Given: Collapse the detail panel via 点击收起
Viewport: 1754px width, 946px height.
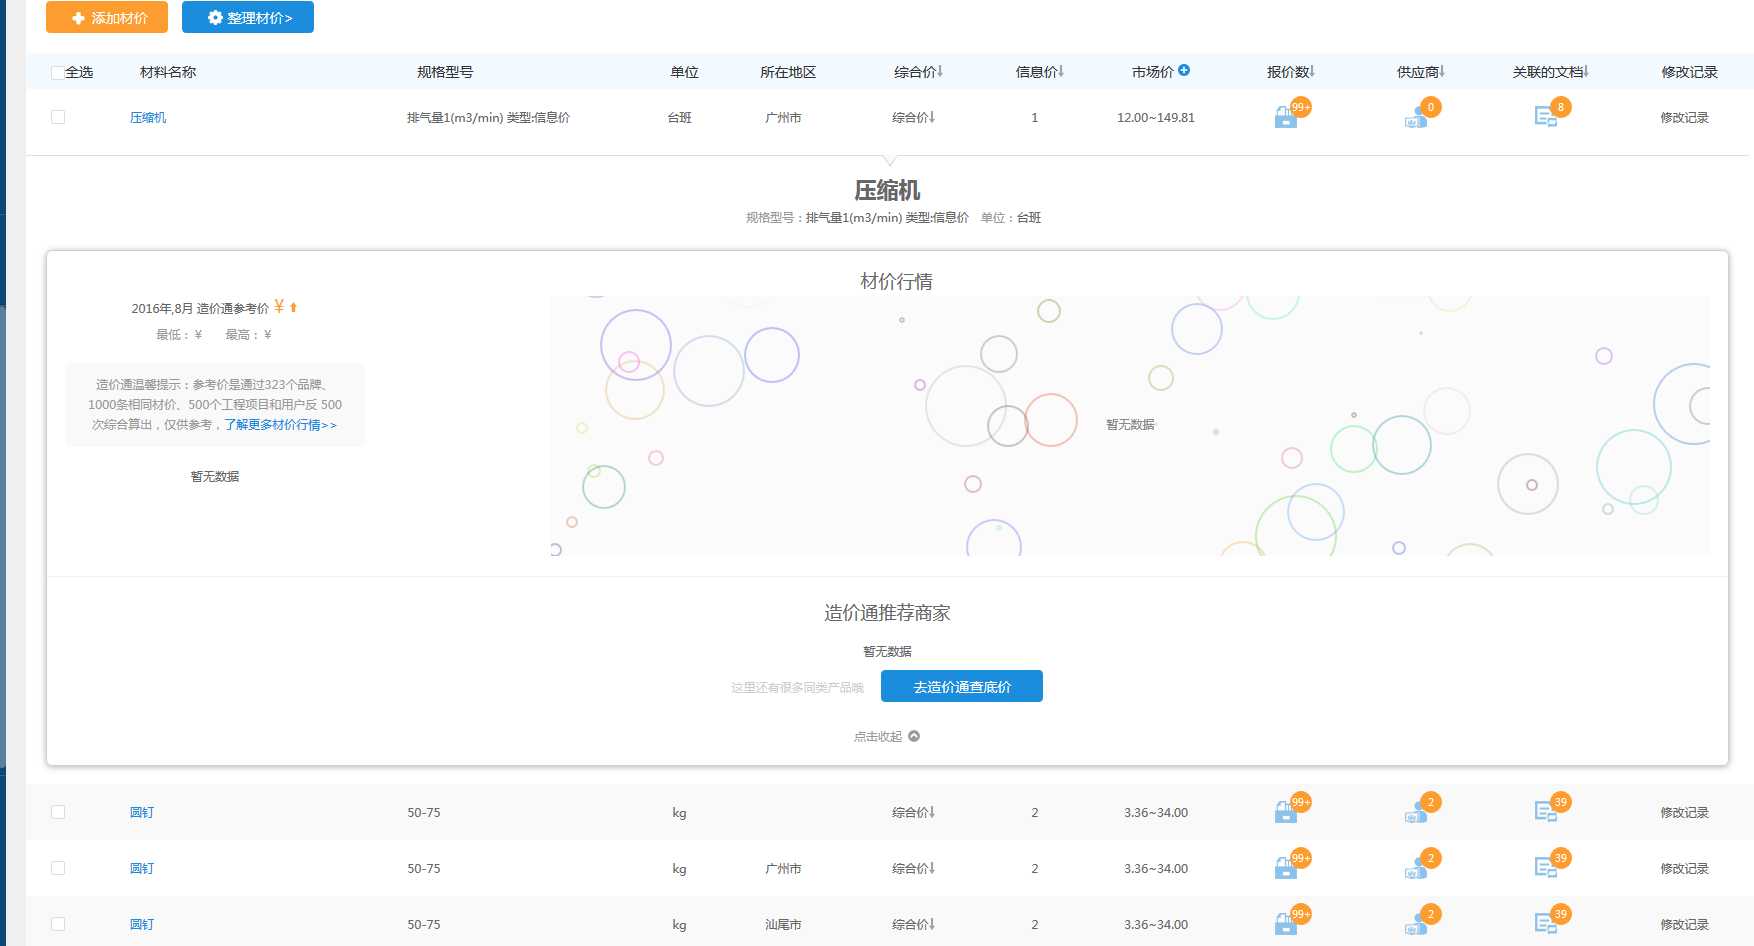Looking at the screenshot, I should click(x=887, y=736).
